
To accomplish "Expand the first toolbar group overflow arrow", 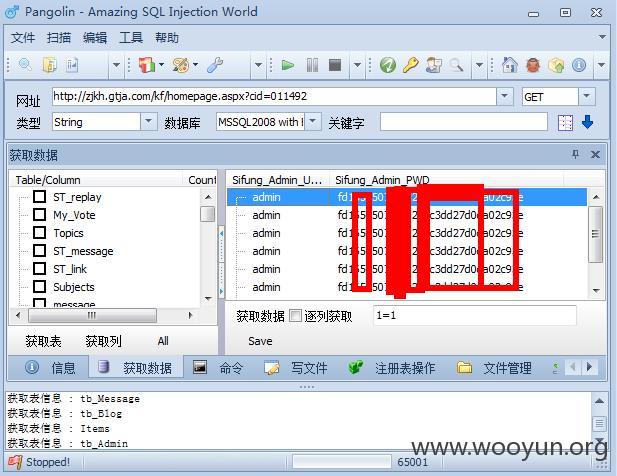I will 116,65.
